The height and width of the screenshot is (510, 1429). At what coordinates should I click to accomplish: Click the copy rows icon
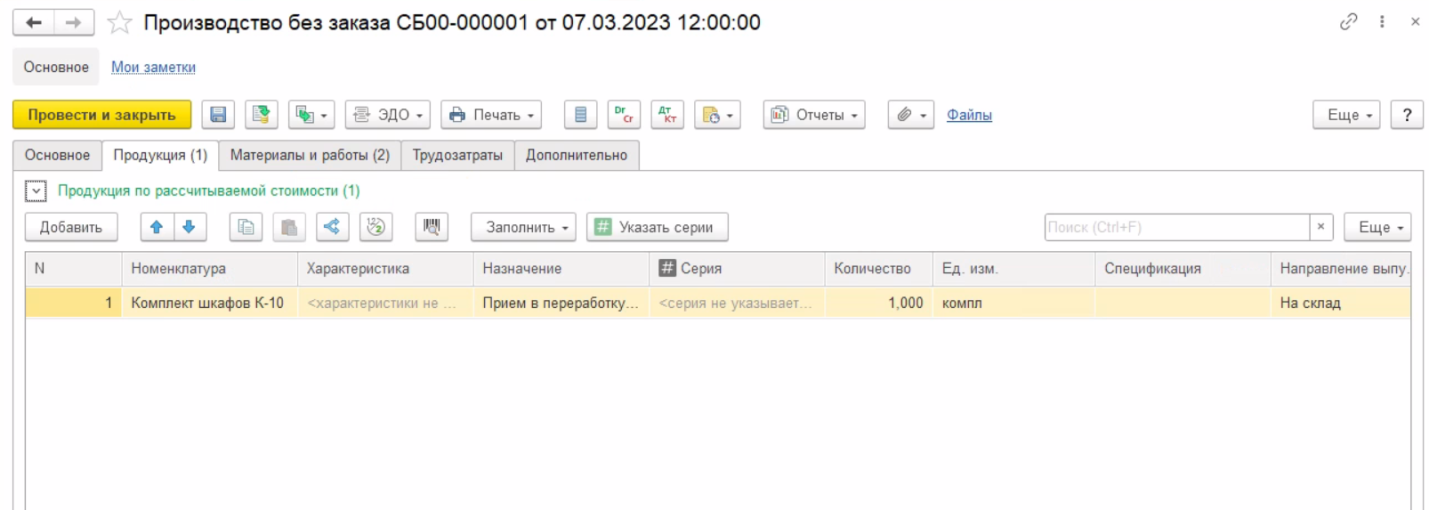[246, 227]
